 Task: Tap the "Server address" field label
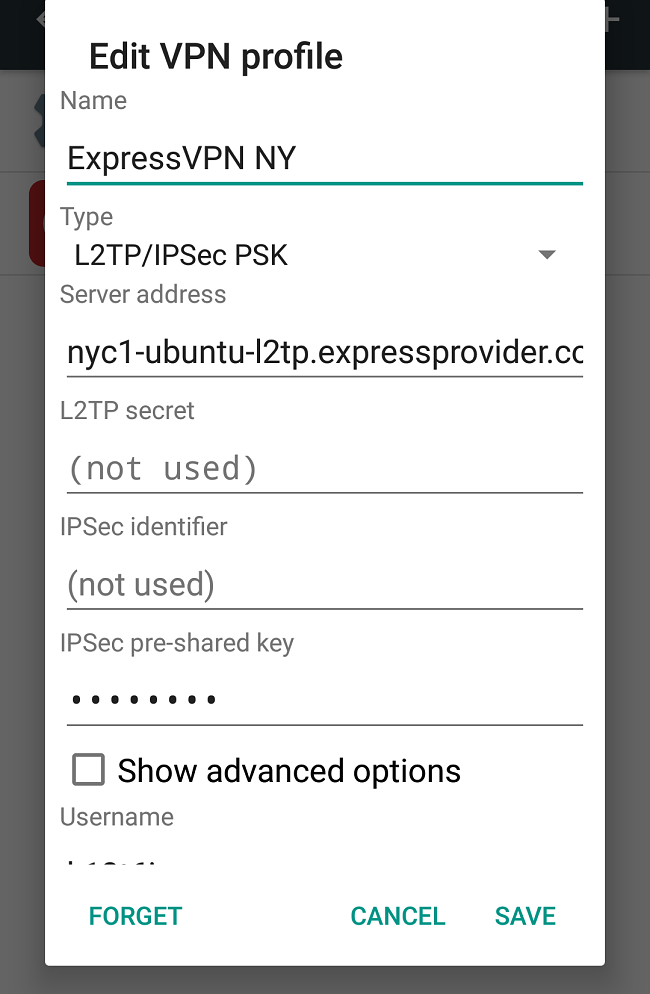pos(143,294)
